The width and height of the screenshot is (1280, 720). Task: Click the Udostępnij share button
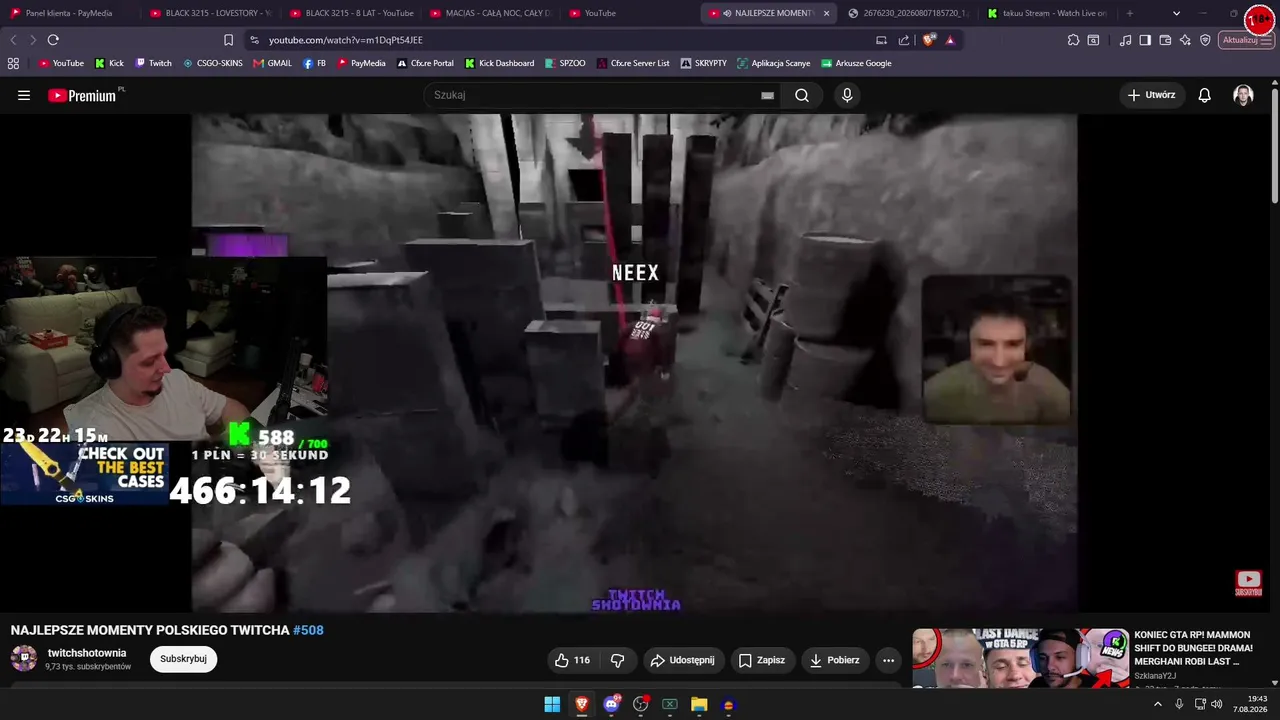tap(683, 660)
